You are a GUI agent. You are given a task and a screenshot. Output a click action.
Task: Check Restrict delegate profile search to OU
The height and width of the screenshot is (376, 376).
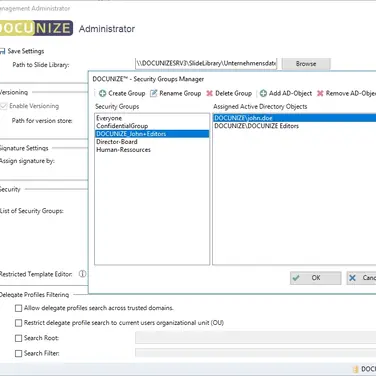(19, 323)
